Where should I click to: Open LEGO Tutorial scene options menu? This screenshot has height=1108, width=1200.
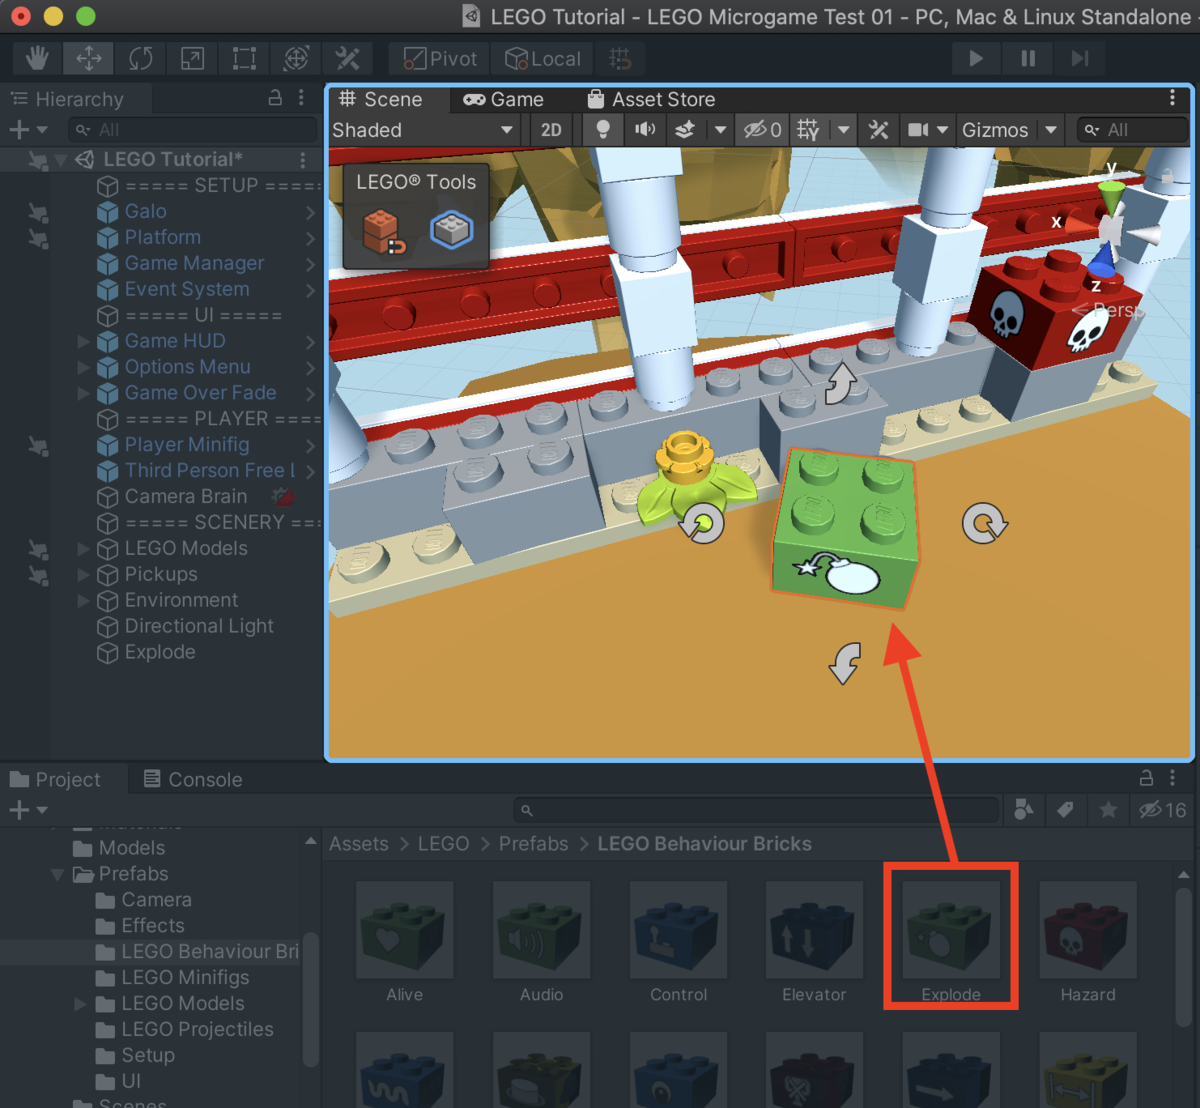click(303, 160)
